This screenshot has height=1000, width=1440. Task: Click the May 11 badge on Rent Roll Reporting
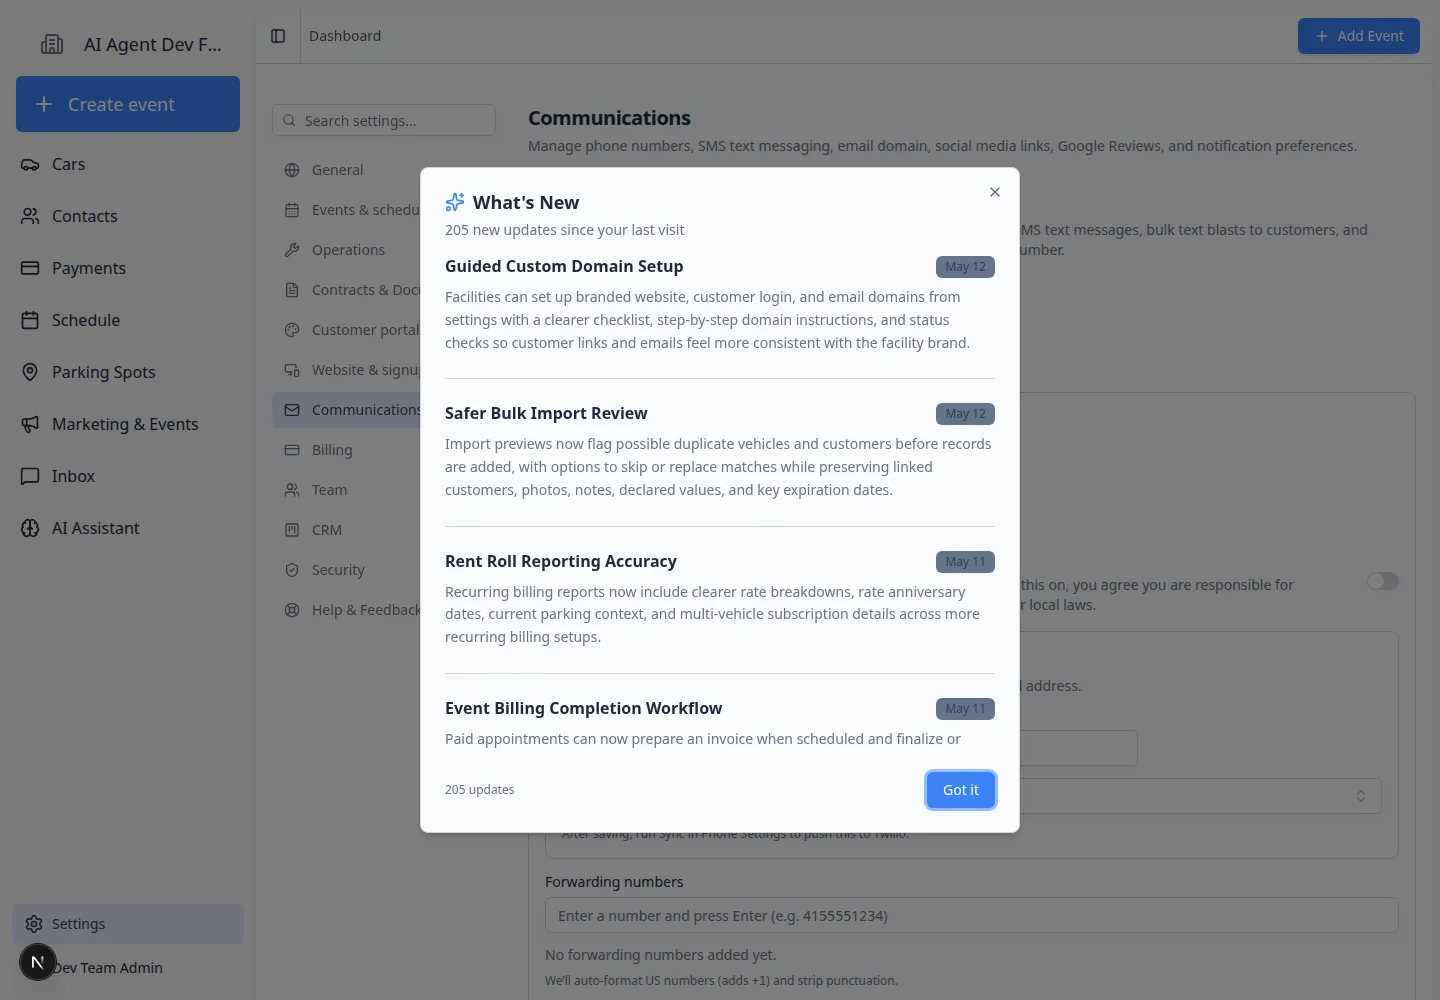(965, 562)
